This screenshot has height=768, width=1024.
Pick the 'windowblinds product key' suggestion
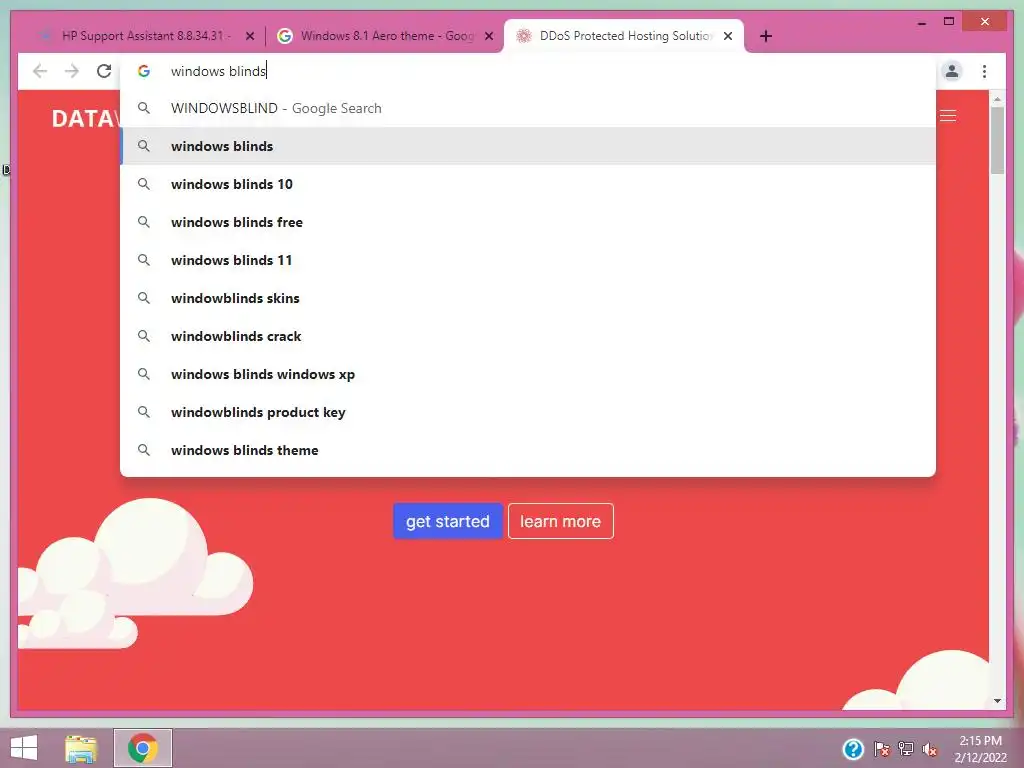click(528, 412)
